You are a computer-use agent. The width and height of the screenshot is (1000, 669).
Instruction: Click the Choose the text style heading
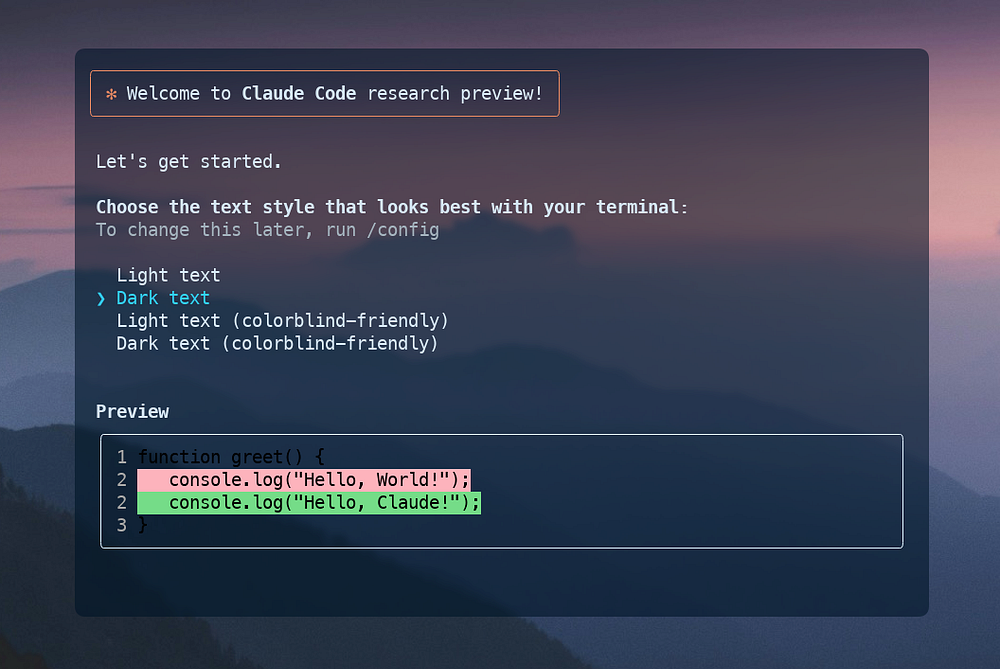tap(392, 207)
